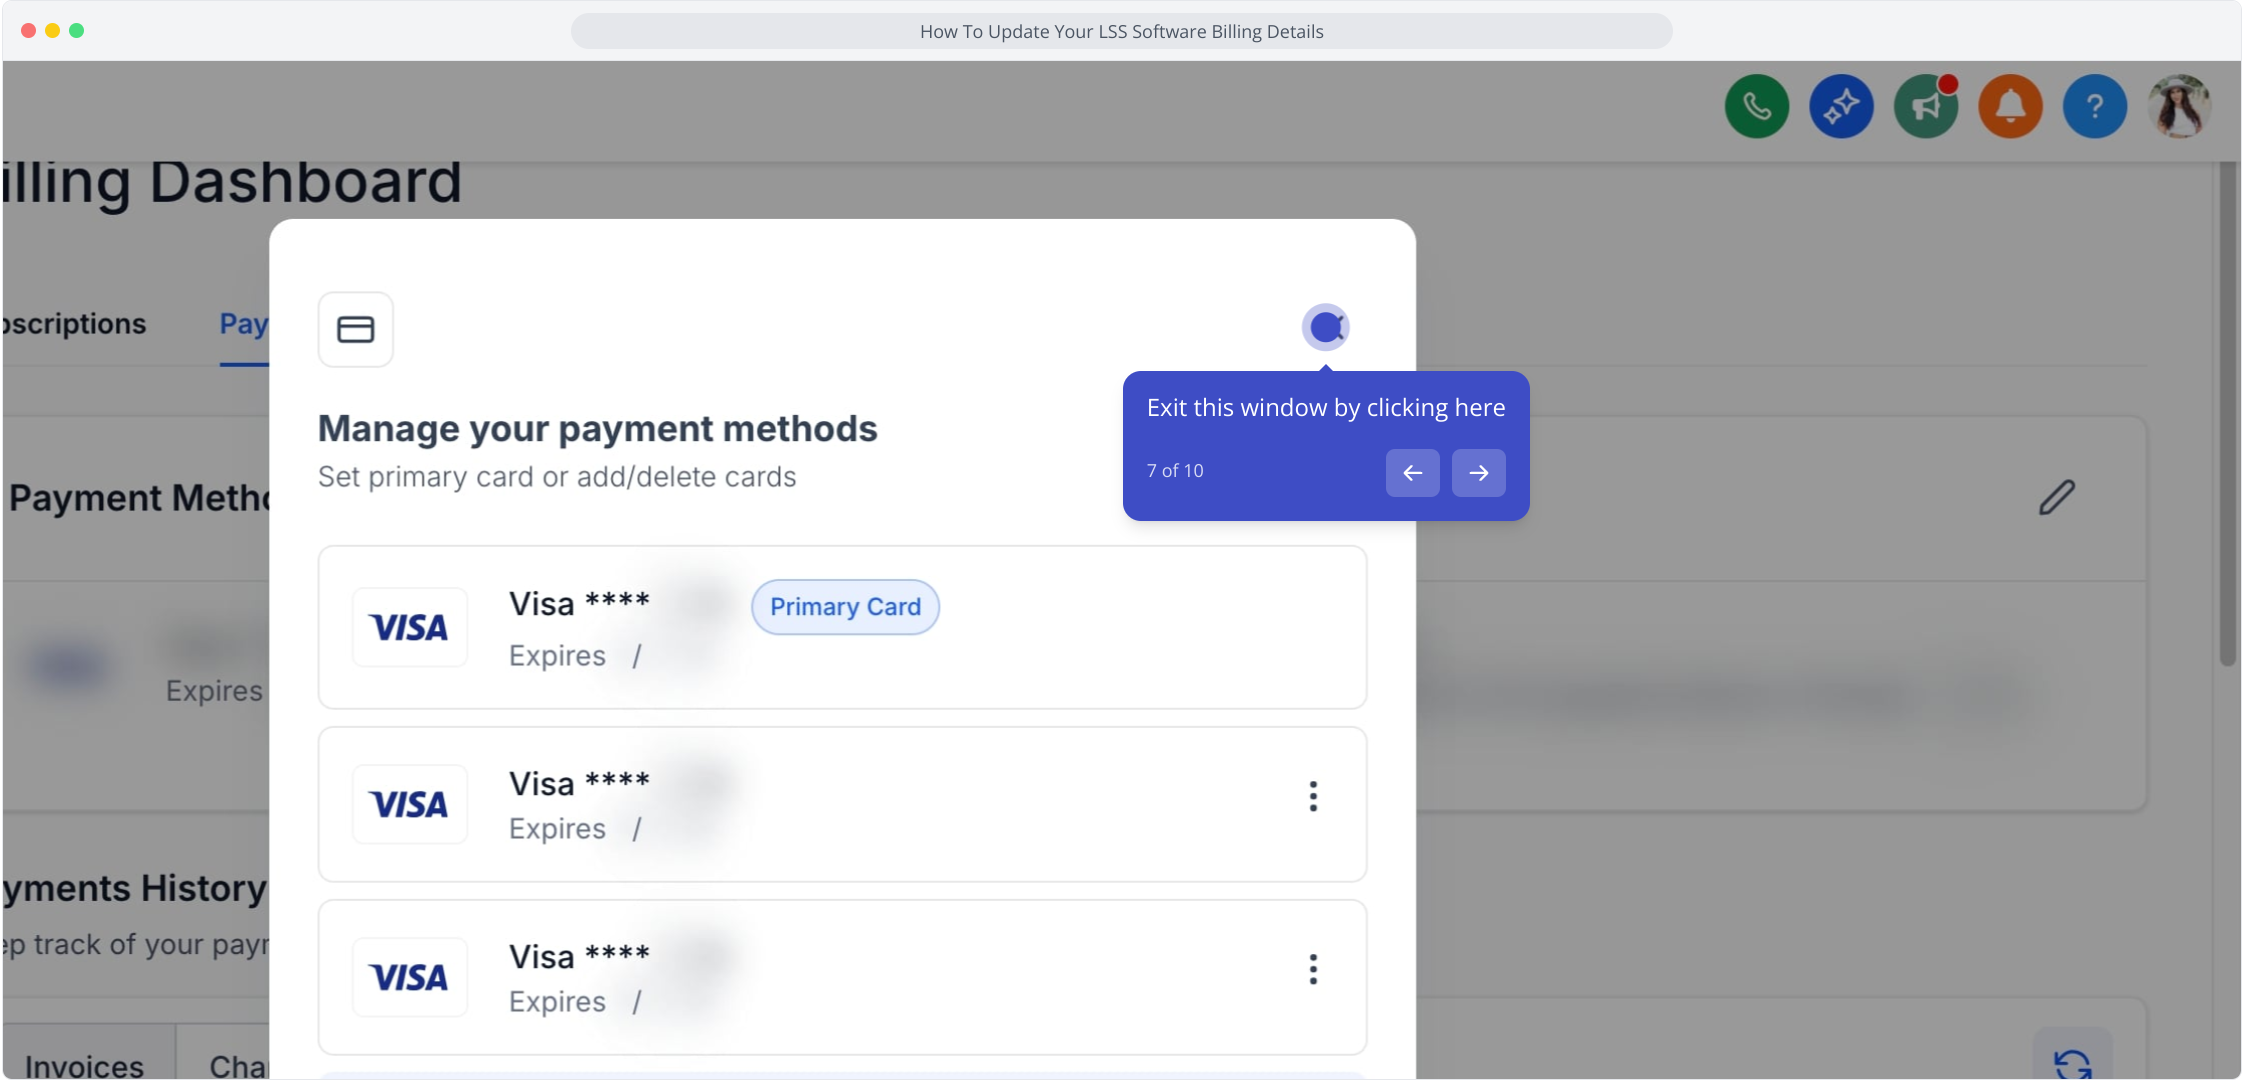
Task: Click the blue help question mark icon
Action: tap(2095, 106)
